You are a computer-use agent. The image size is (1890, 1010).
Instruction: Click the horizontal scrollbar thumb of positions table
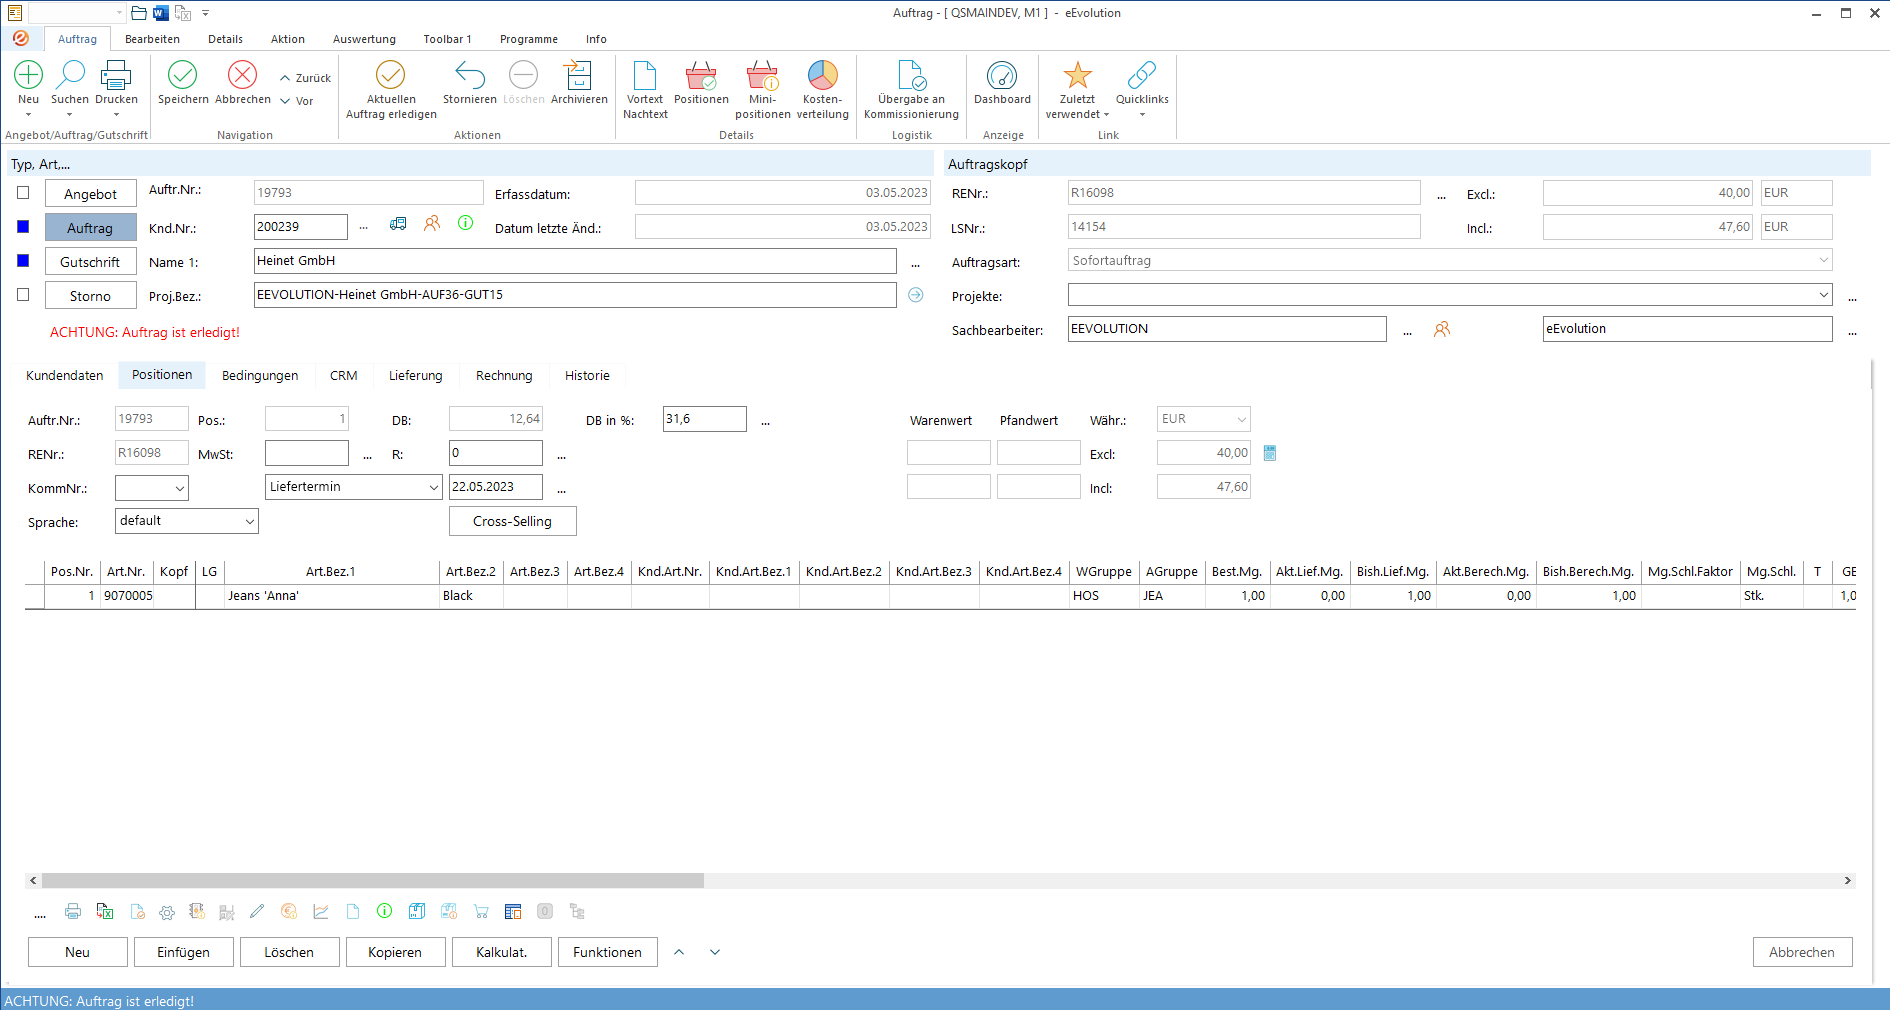372,881
